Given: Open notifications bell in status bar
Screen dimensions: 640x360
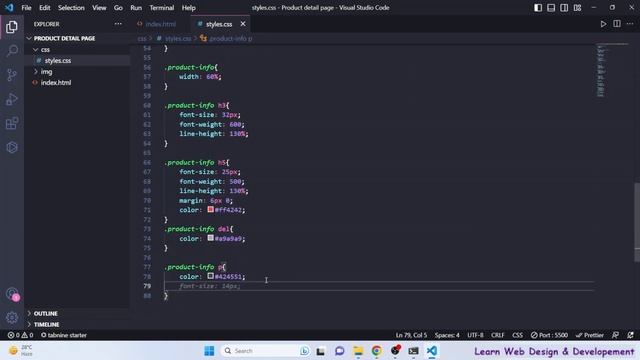Looking at the screenshot, I should pyautogui.click(x=631, y=335).
